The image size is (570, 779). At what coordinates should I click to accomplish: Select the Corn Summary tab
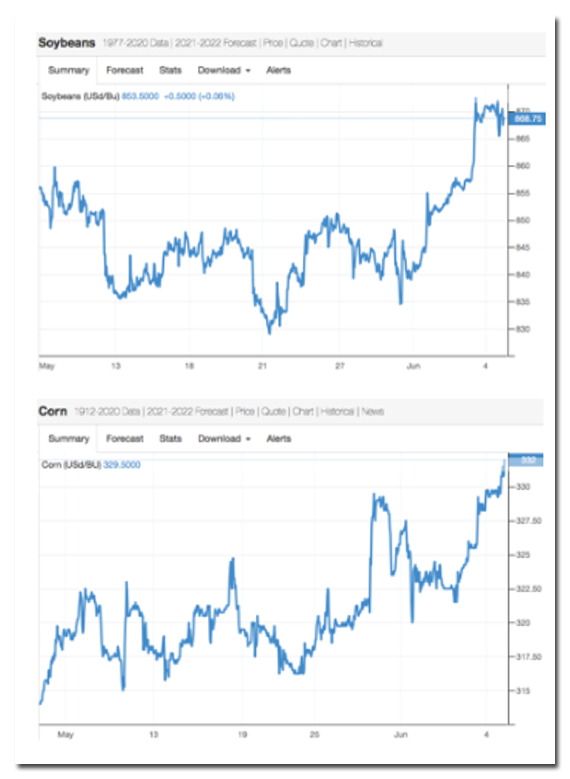(69, 439)
